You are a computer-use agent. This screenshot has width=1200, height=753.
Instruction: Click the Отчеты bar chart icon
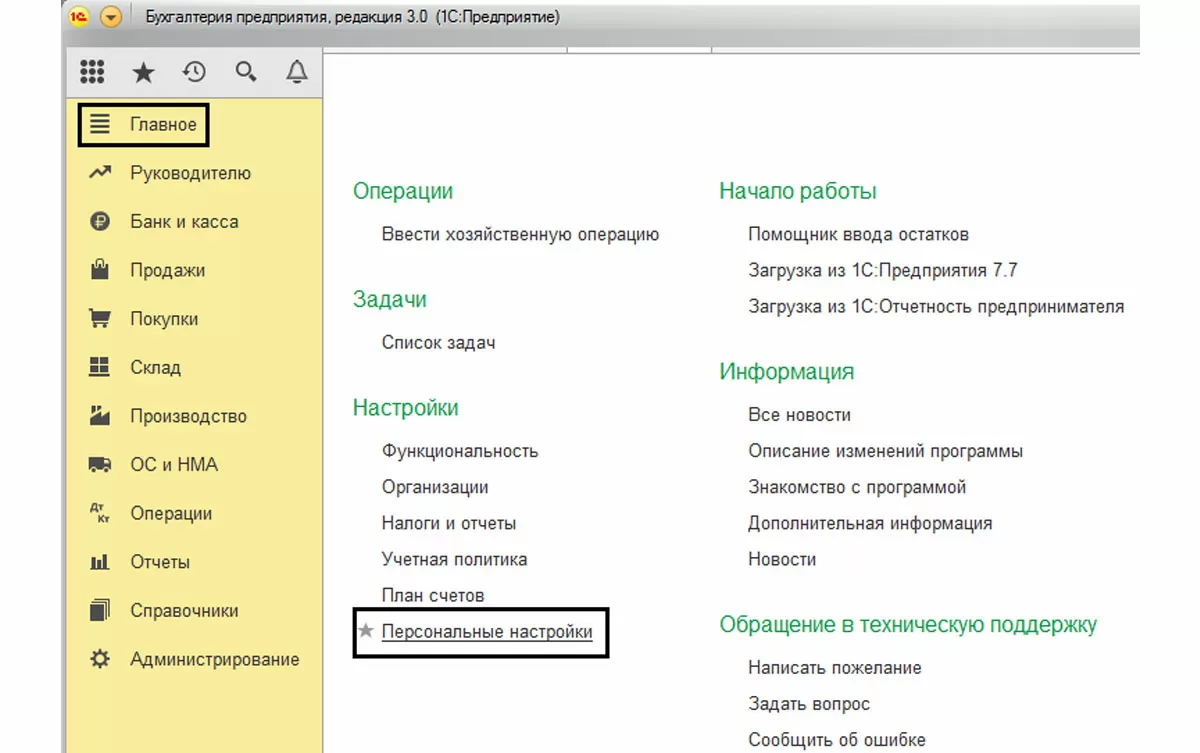(x=100, y=562)
